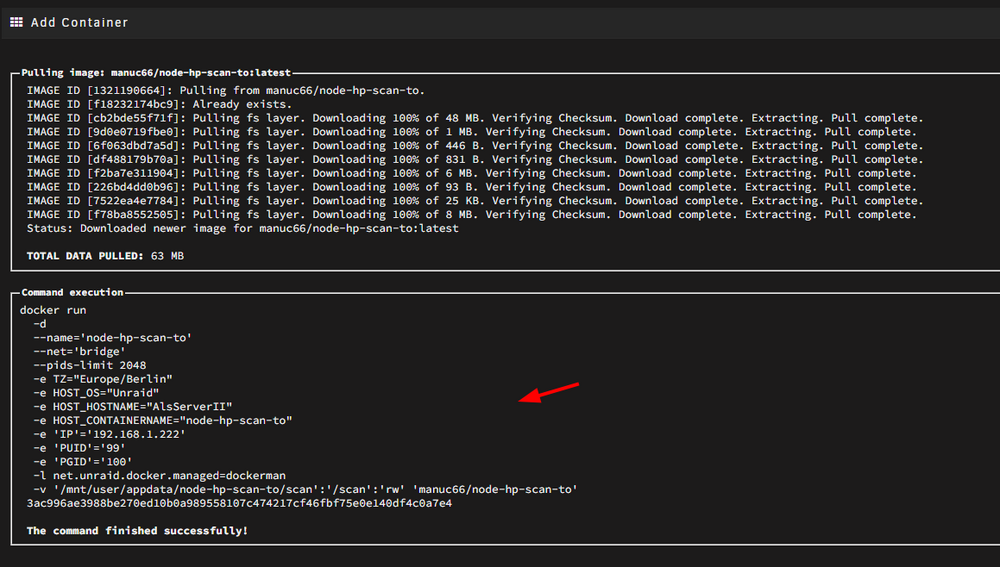Click the 'PGID'='100' line
The image size is (1000, 567).
[x=83, y=462]
